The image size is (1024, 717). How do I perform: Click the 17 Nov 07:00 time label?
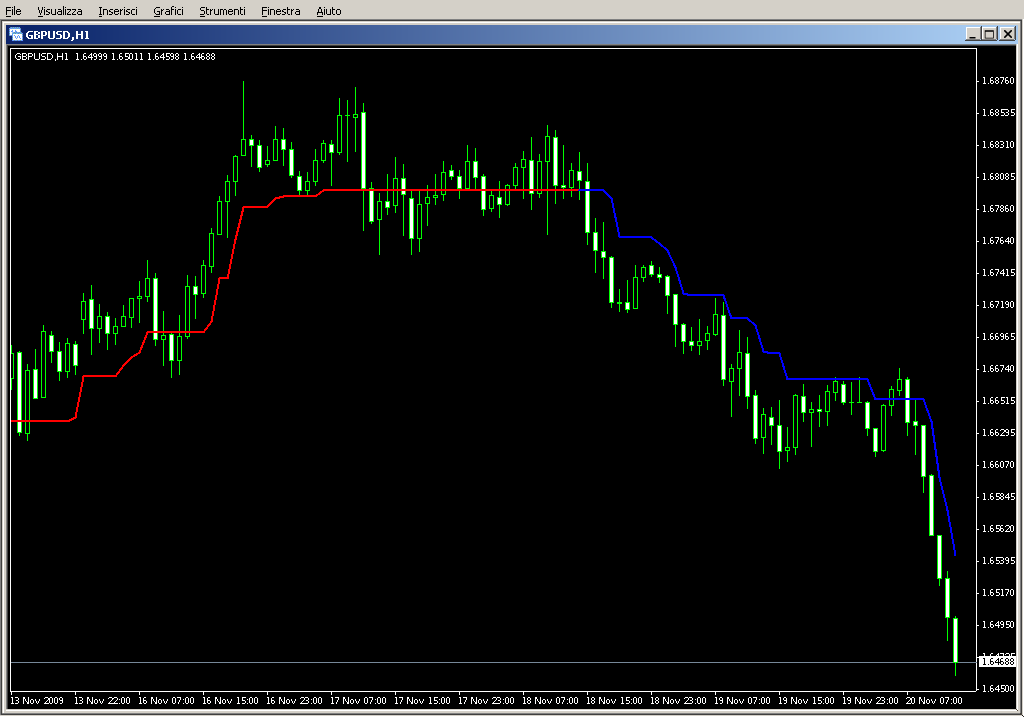point(358,701)
